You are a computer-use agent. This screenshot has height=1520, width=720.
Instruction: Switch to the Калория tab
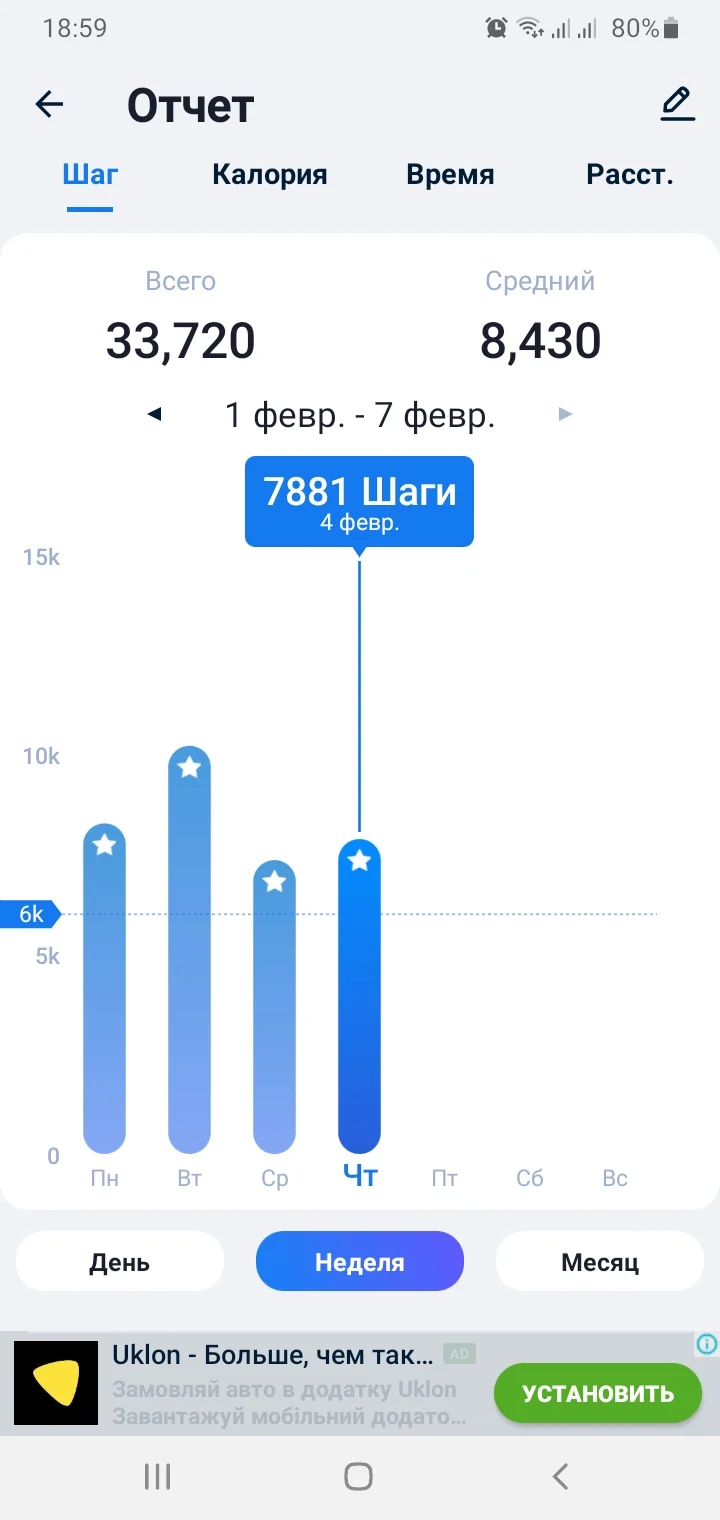(x=269, y=174)
